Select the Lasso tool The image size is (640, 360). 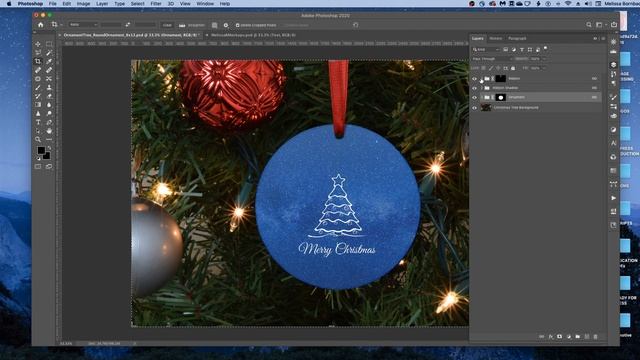pos(38,53)
